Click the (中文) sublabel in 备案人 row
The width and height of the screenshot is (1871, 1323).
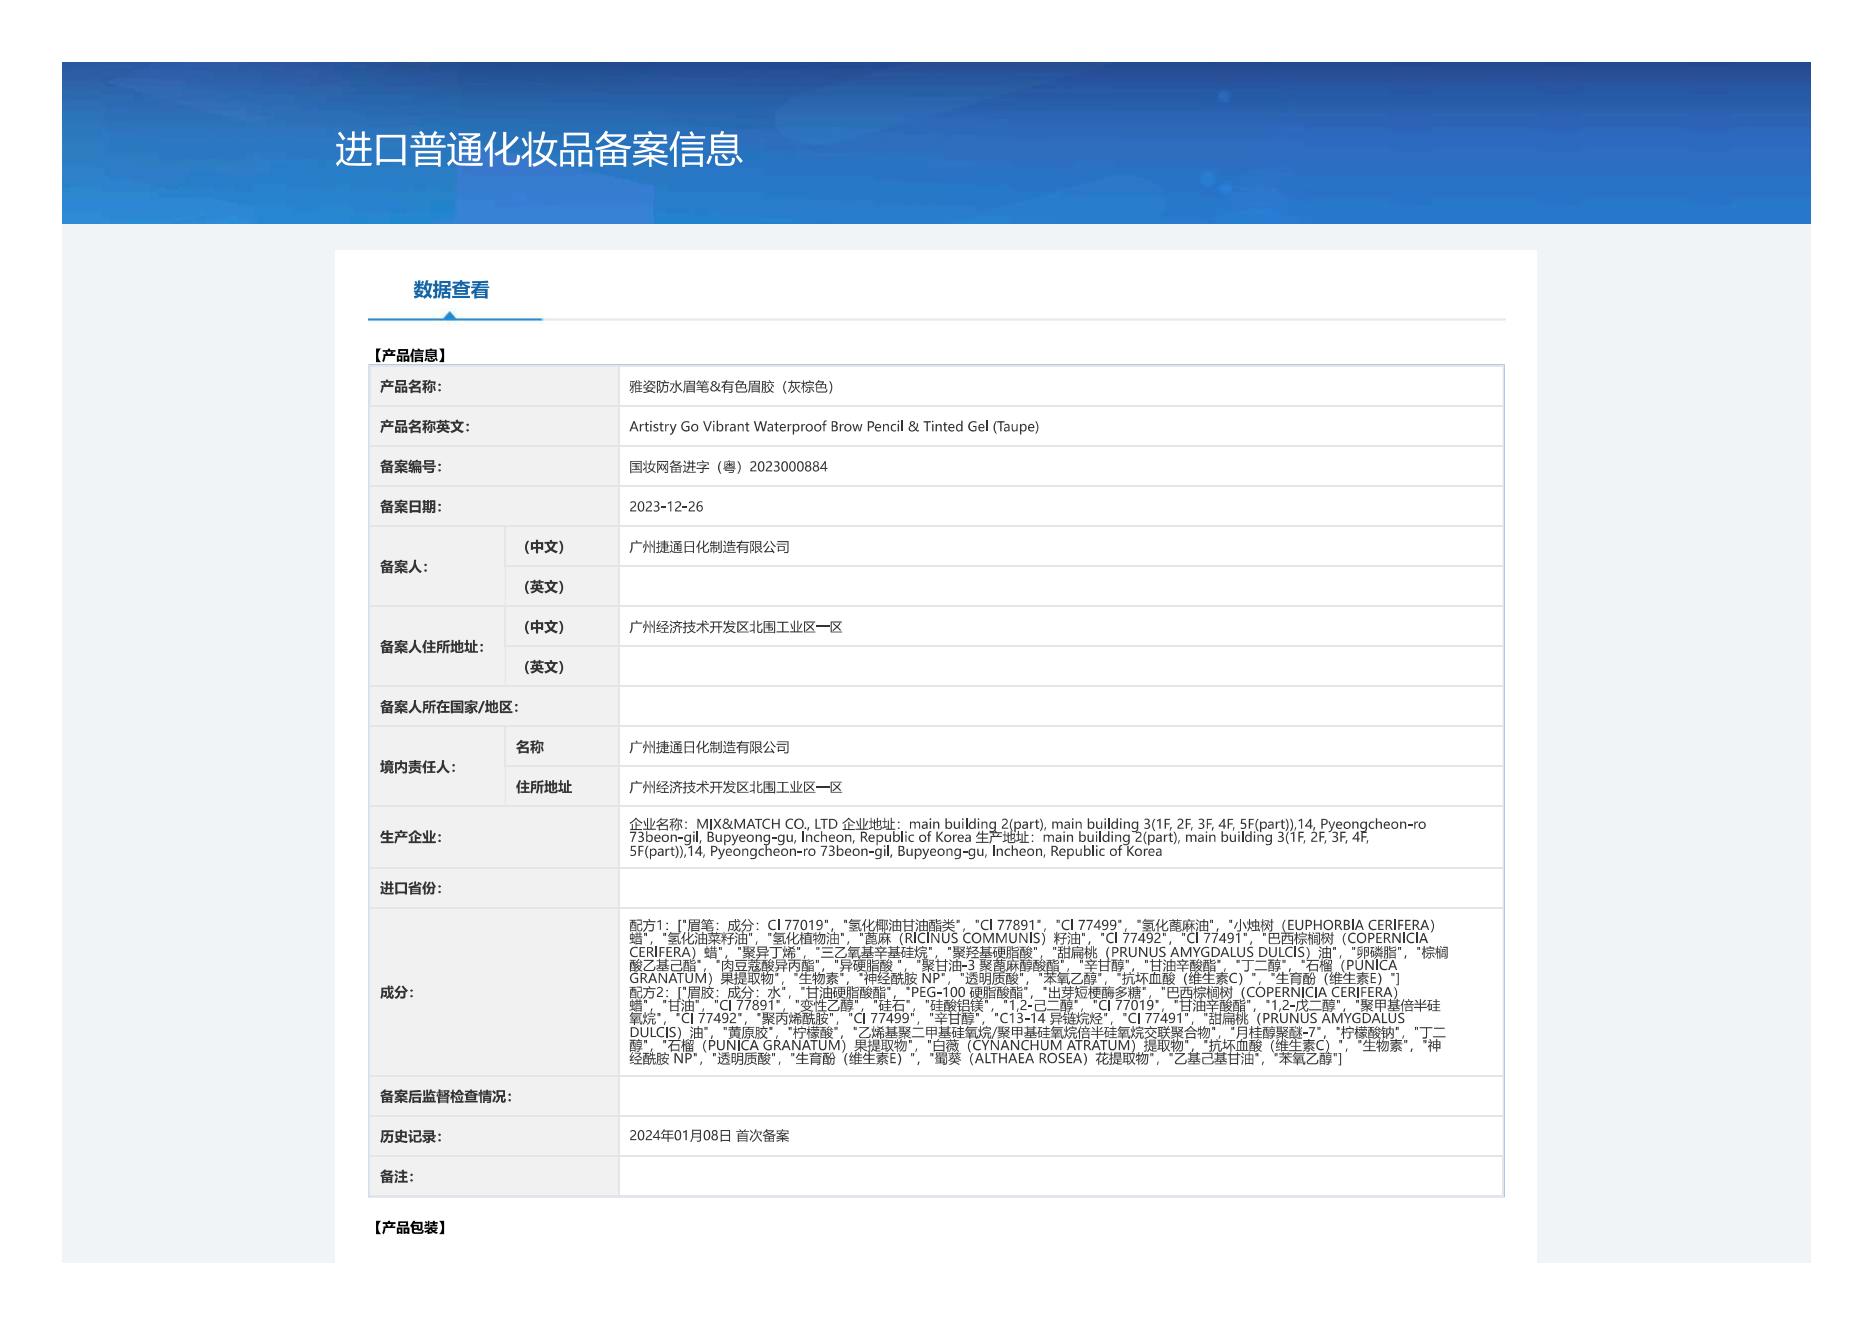tap(543, 547)
